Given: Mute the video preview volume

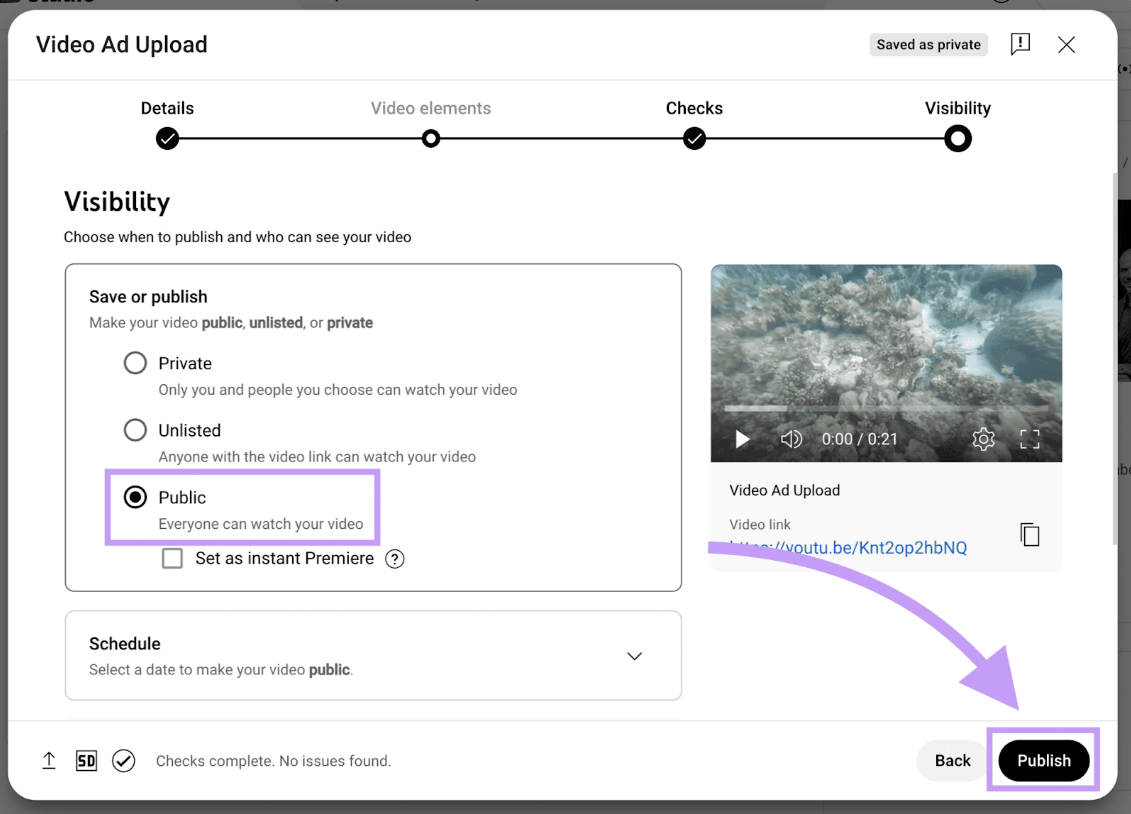Looking at the screenshot, I should click(x=791, y=439).
